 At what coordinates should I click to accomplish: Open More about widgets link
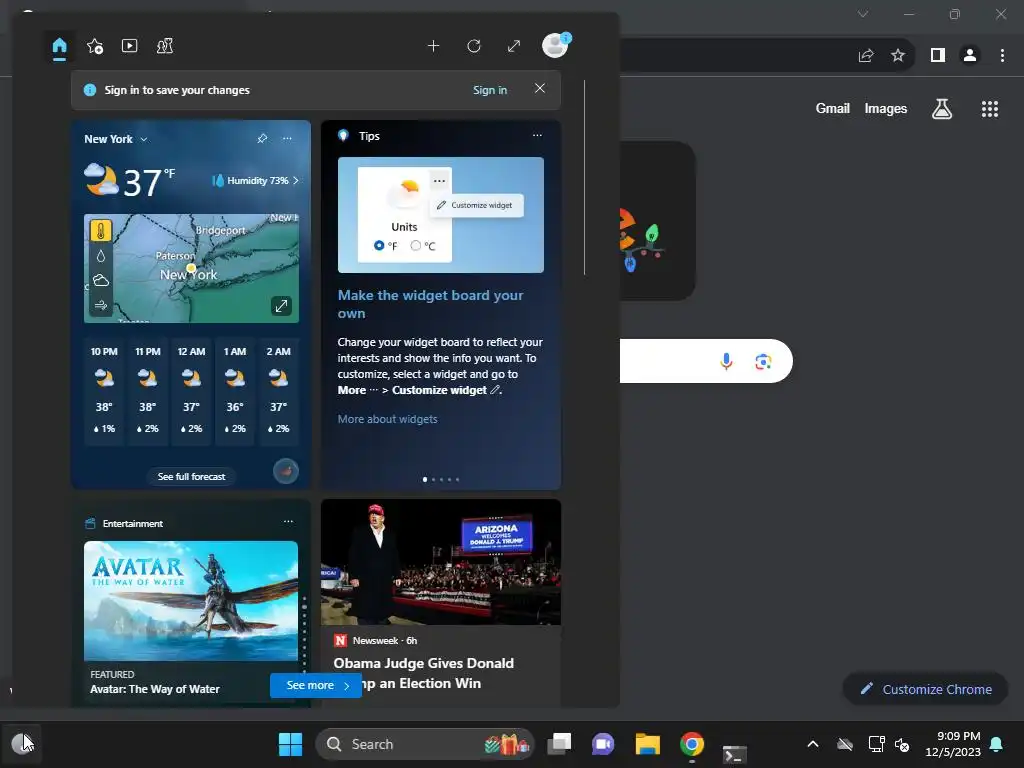coord(387,419)
